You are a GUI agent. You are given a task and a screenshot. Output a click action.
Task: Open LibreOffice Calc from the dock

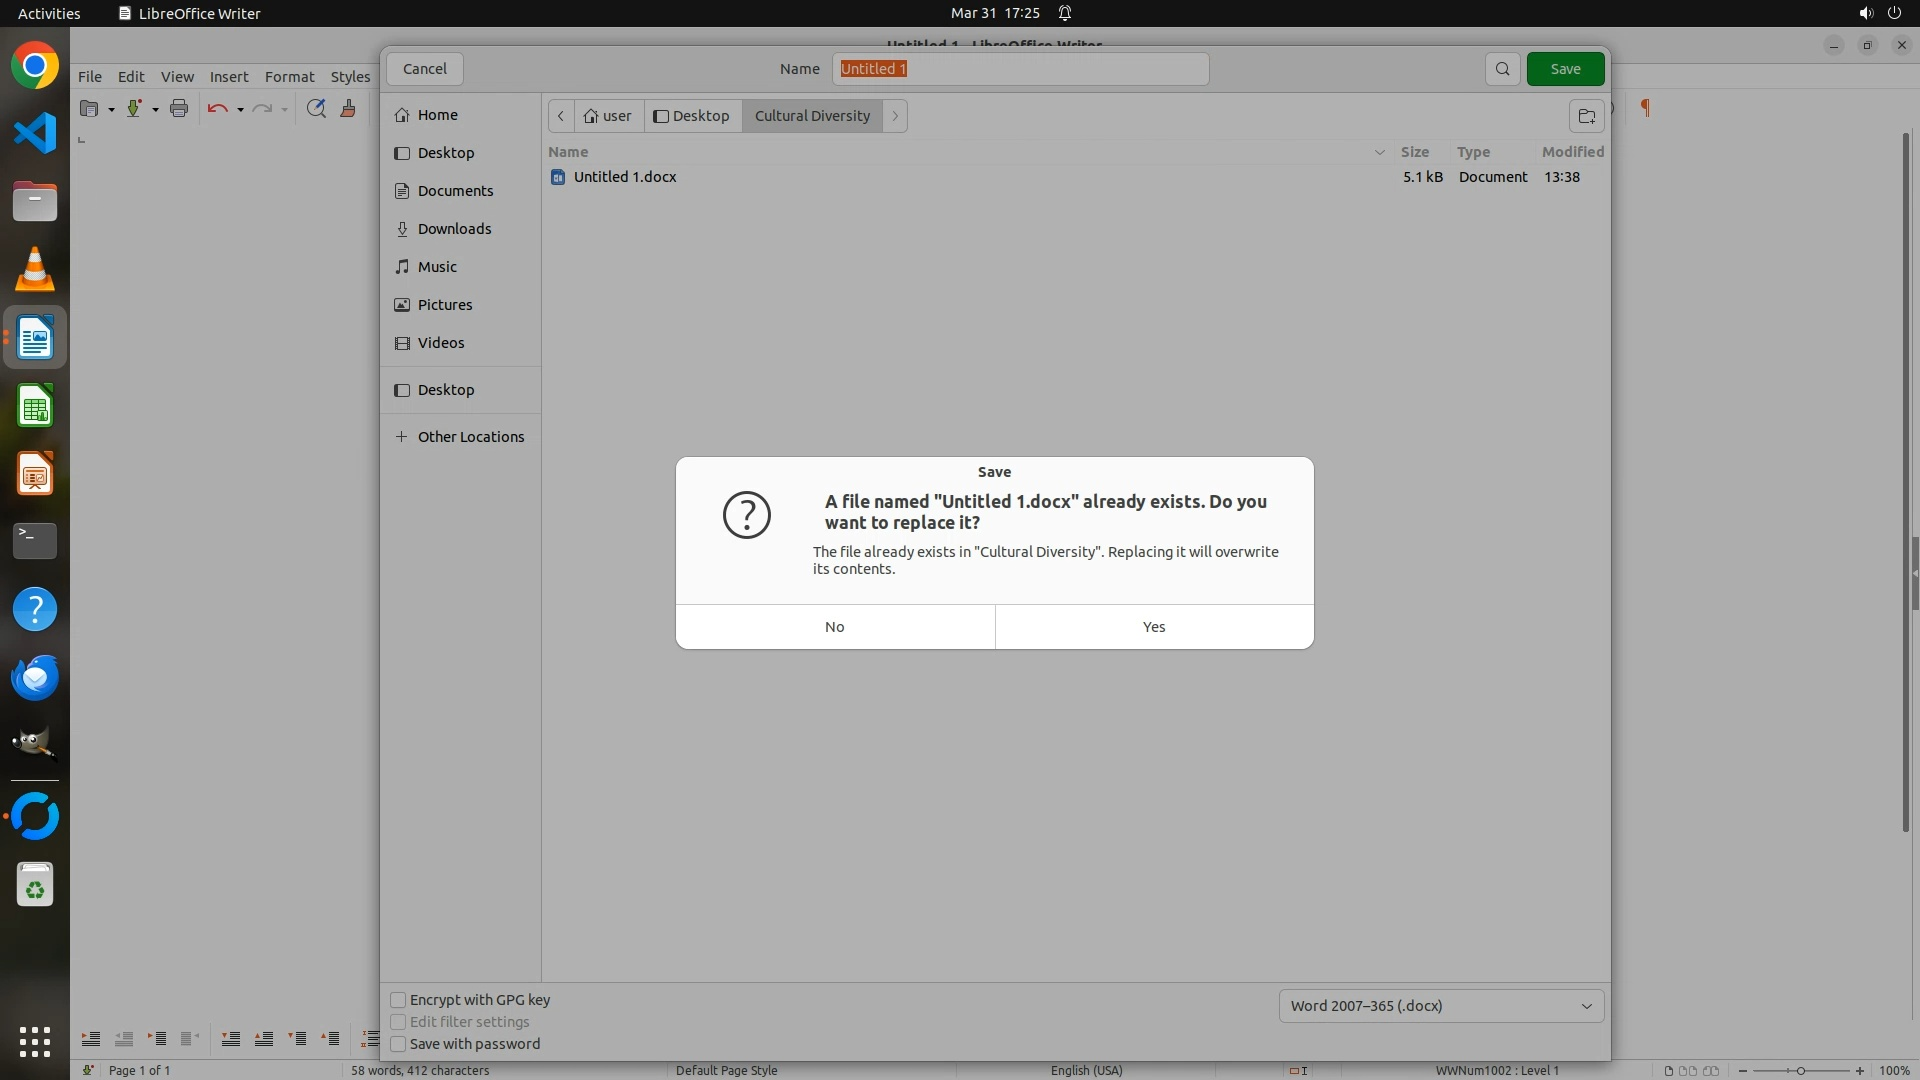tap(35, 407)
